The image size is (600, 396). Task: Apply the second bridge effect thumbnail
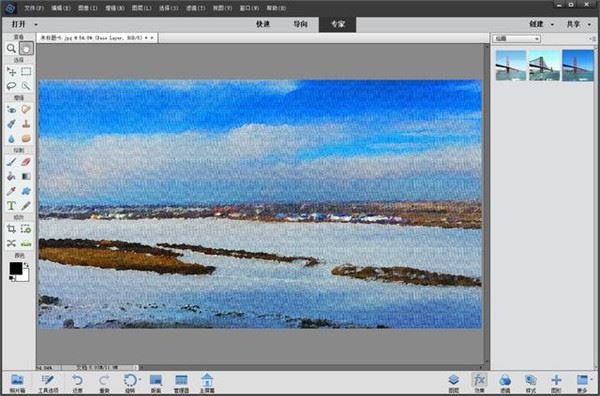[544, 65]
